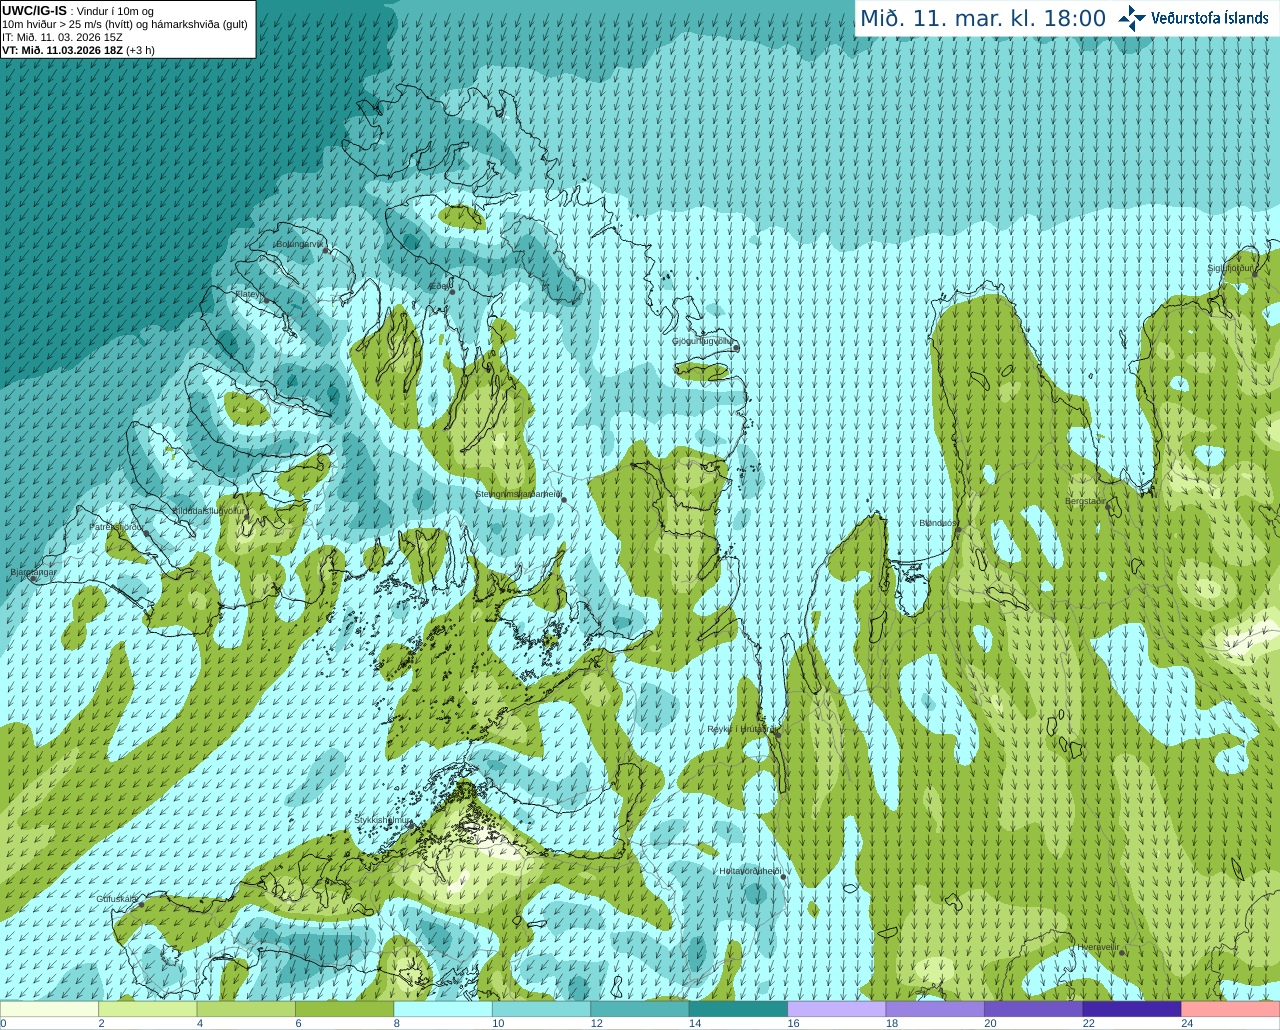The image size is (1280, 1030).
Task: Select the 2–4 m/s light green legend swatch
Action: [148, 1009]
